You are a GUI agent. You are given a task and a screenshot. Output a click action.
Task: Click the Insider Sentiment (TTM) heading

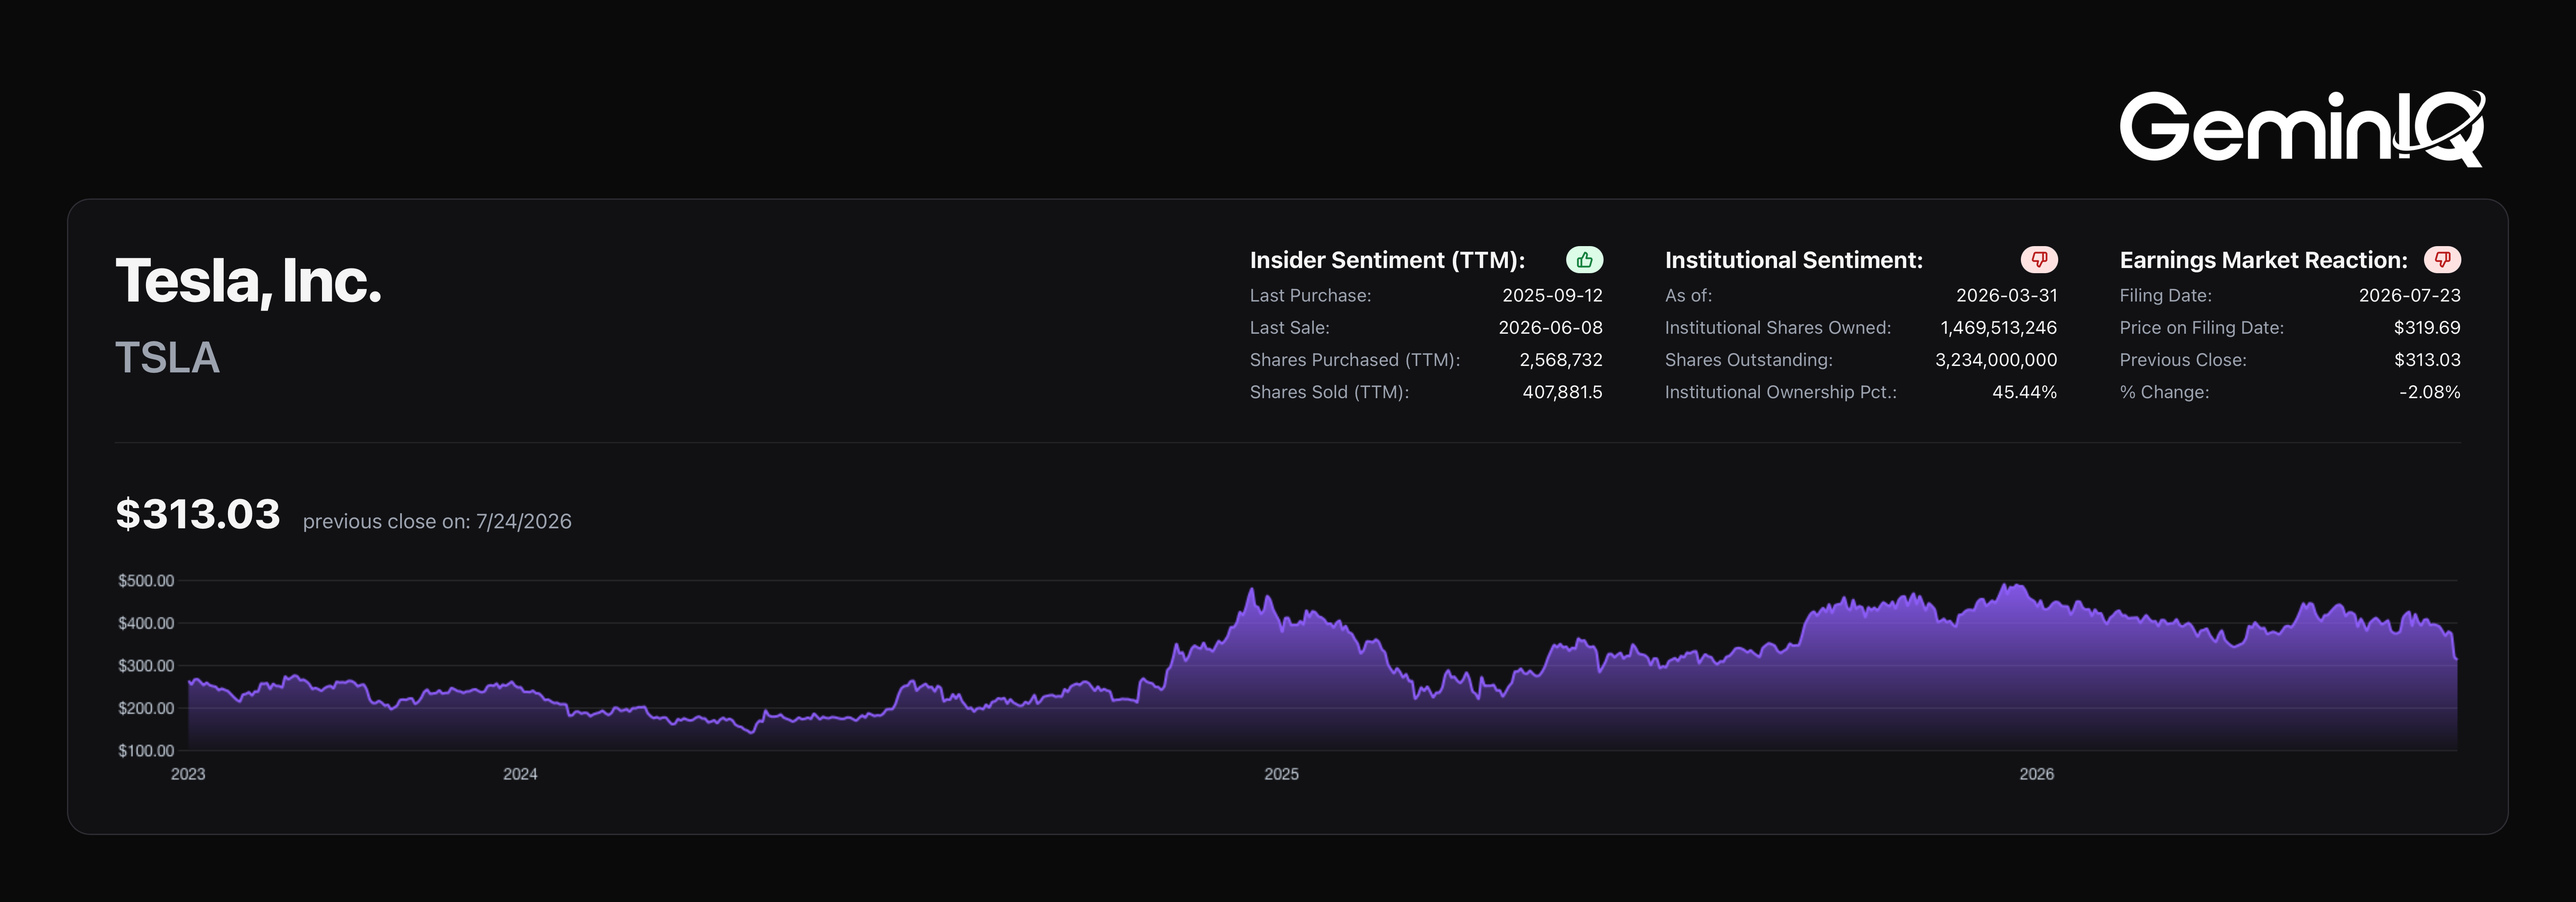1387,260
